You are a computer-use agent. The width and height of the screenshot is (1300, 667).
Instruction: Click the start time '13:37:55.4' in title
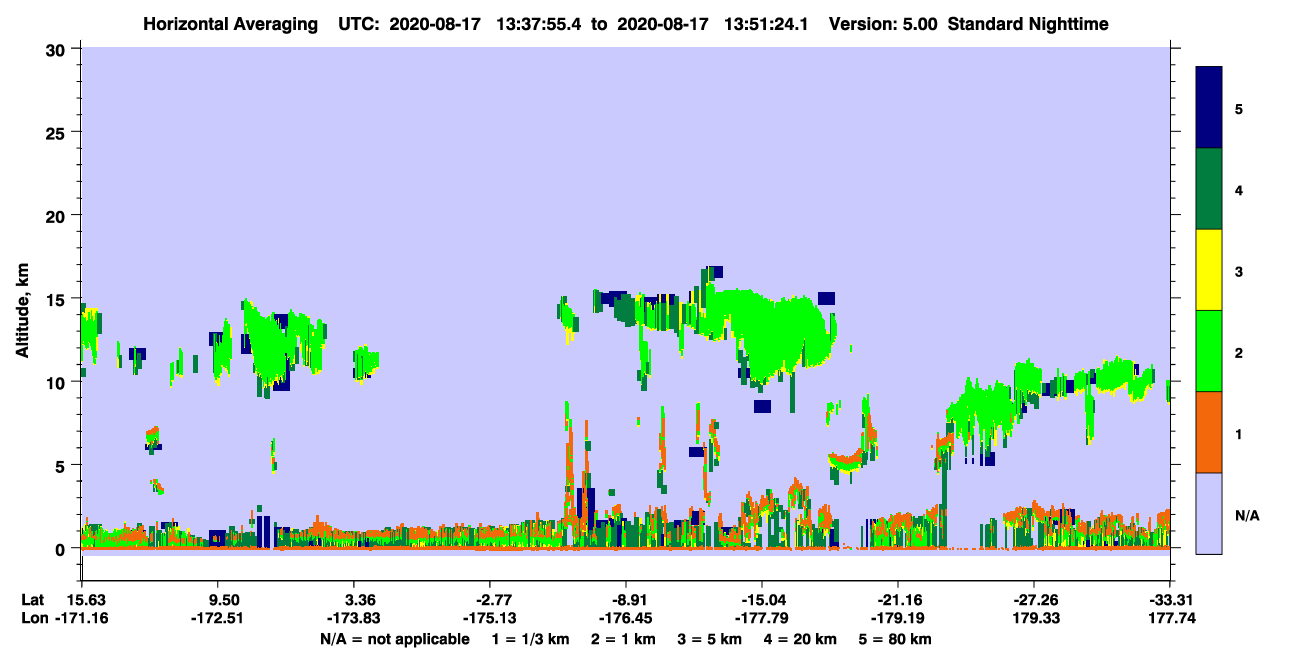(x=538, y=24)
